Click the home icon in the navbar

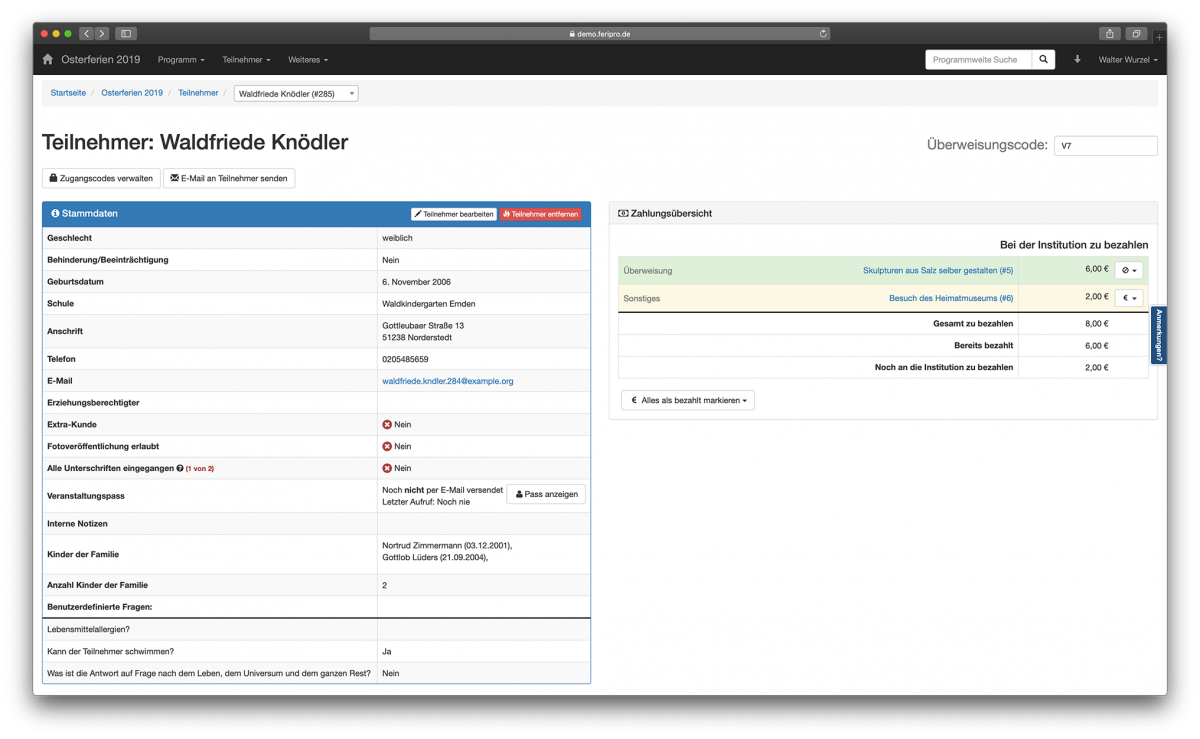(x=47, y=59)
